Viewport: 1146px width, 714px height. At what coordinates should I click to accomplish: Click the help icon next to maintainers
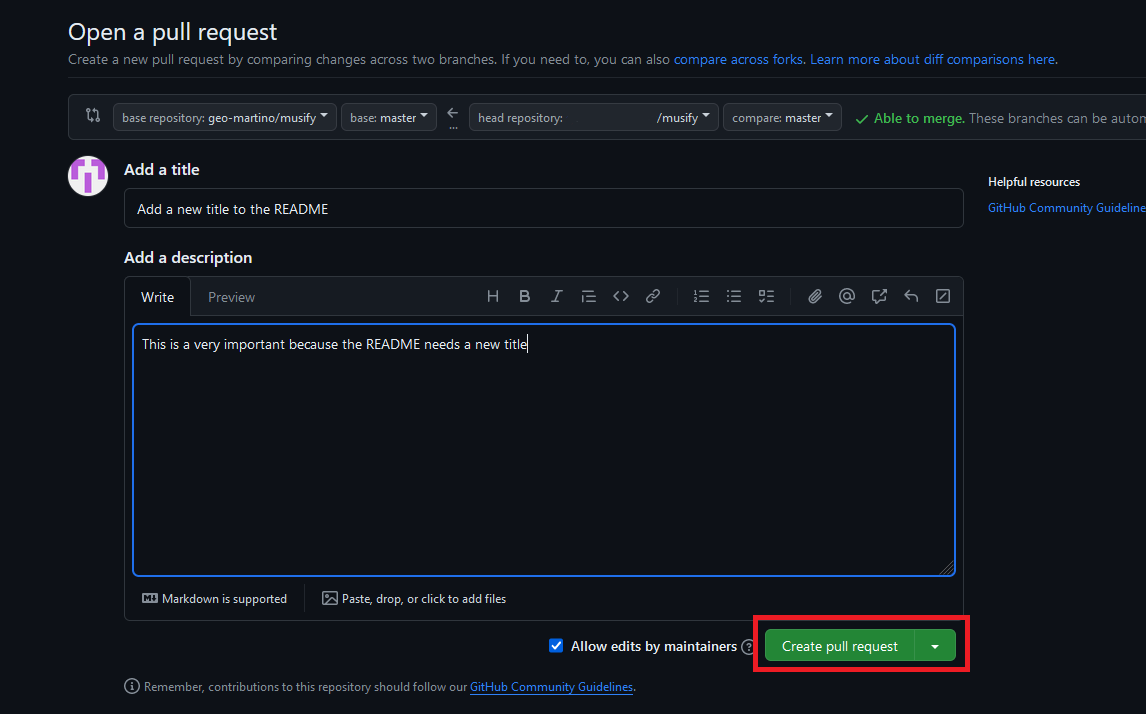748,647
